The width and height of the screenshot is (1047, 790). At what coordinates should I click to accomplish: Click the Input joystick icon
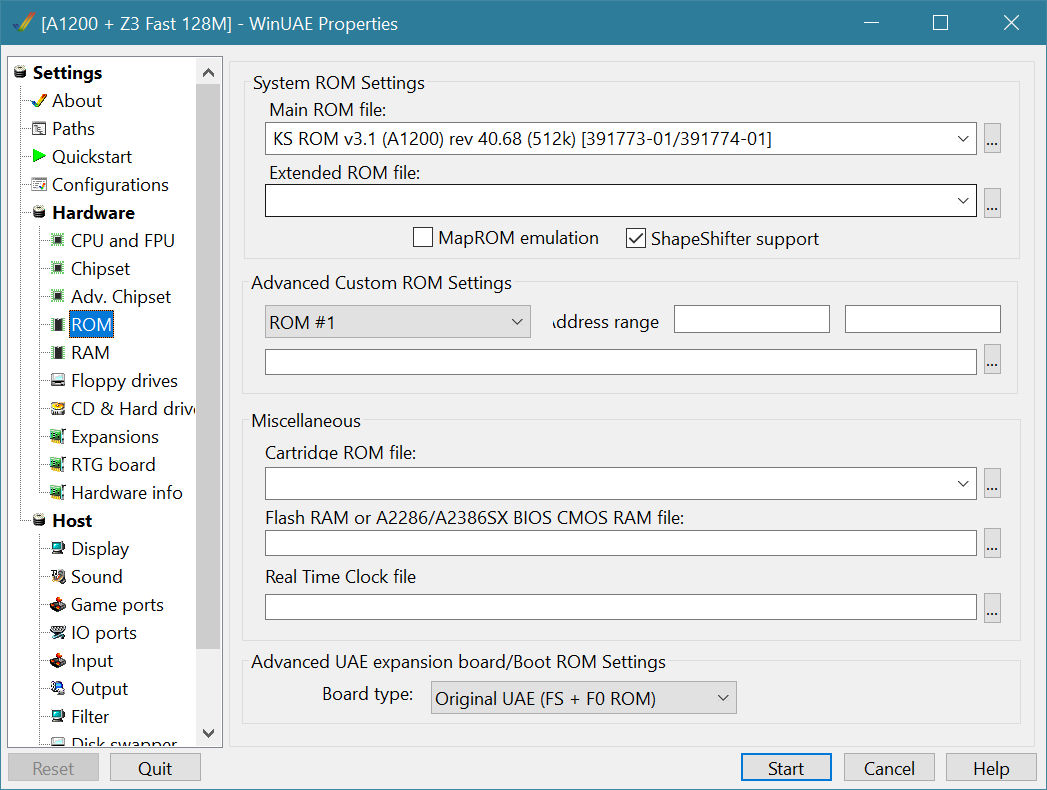point(58,661)
